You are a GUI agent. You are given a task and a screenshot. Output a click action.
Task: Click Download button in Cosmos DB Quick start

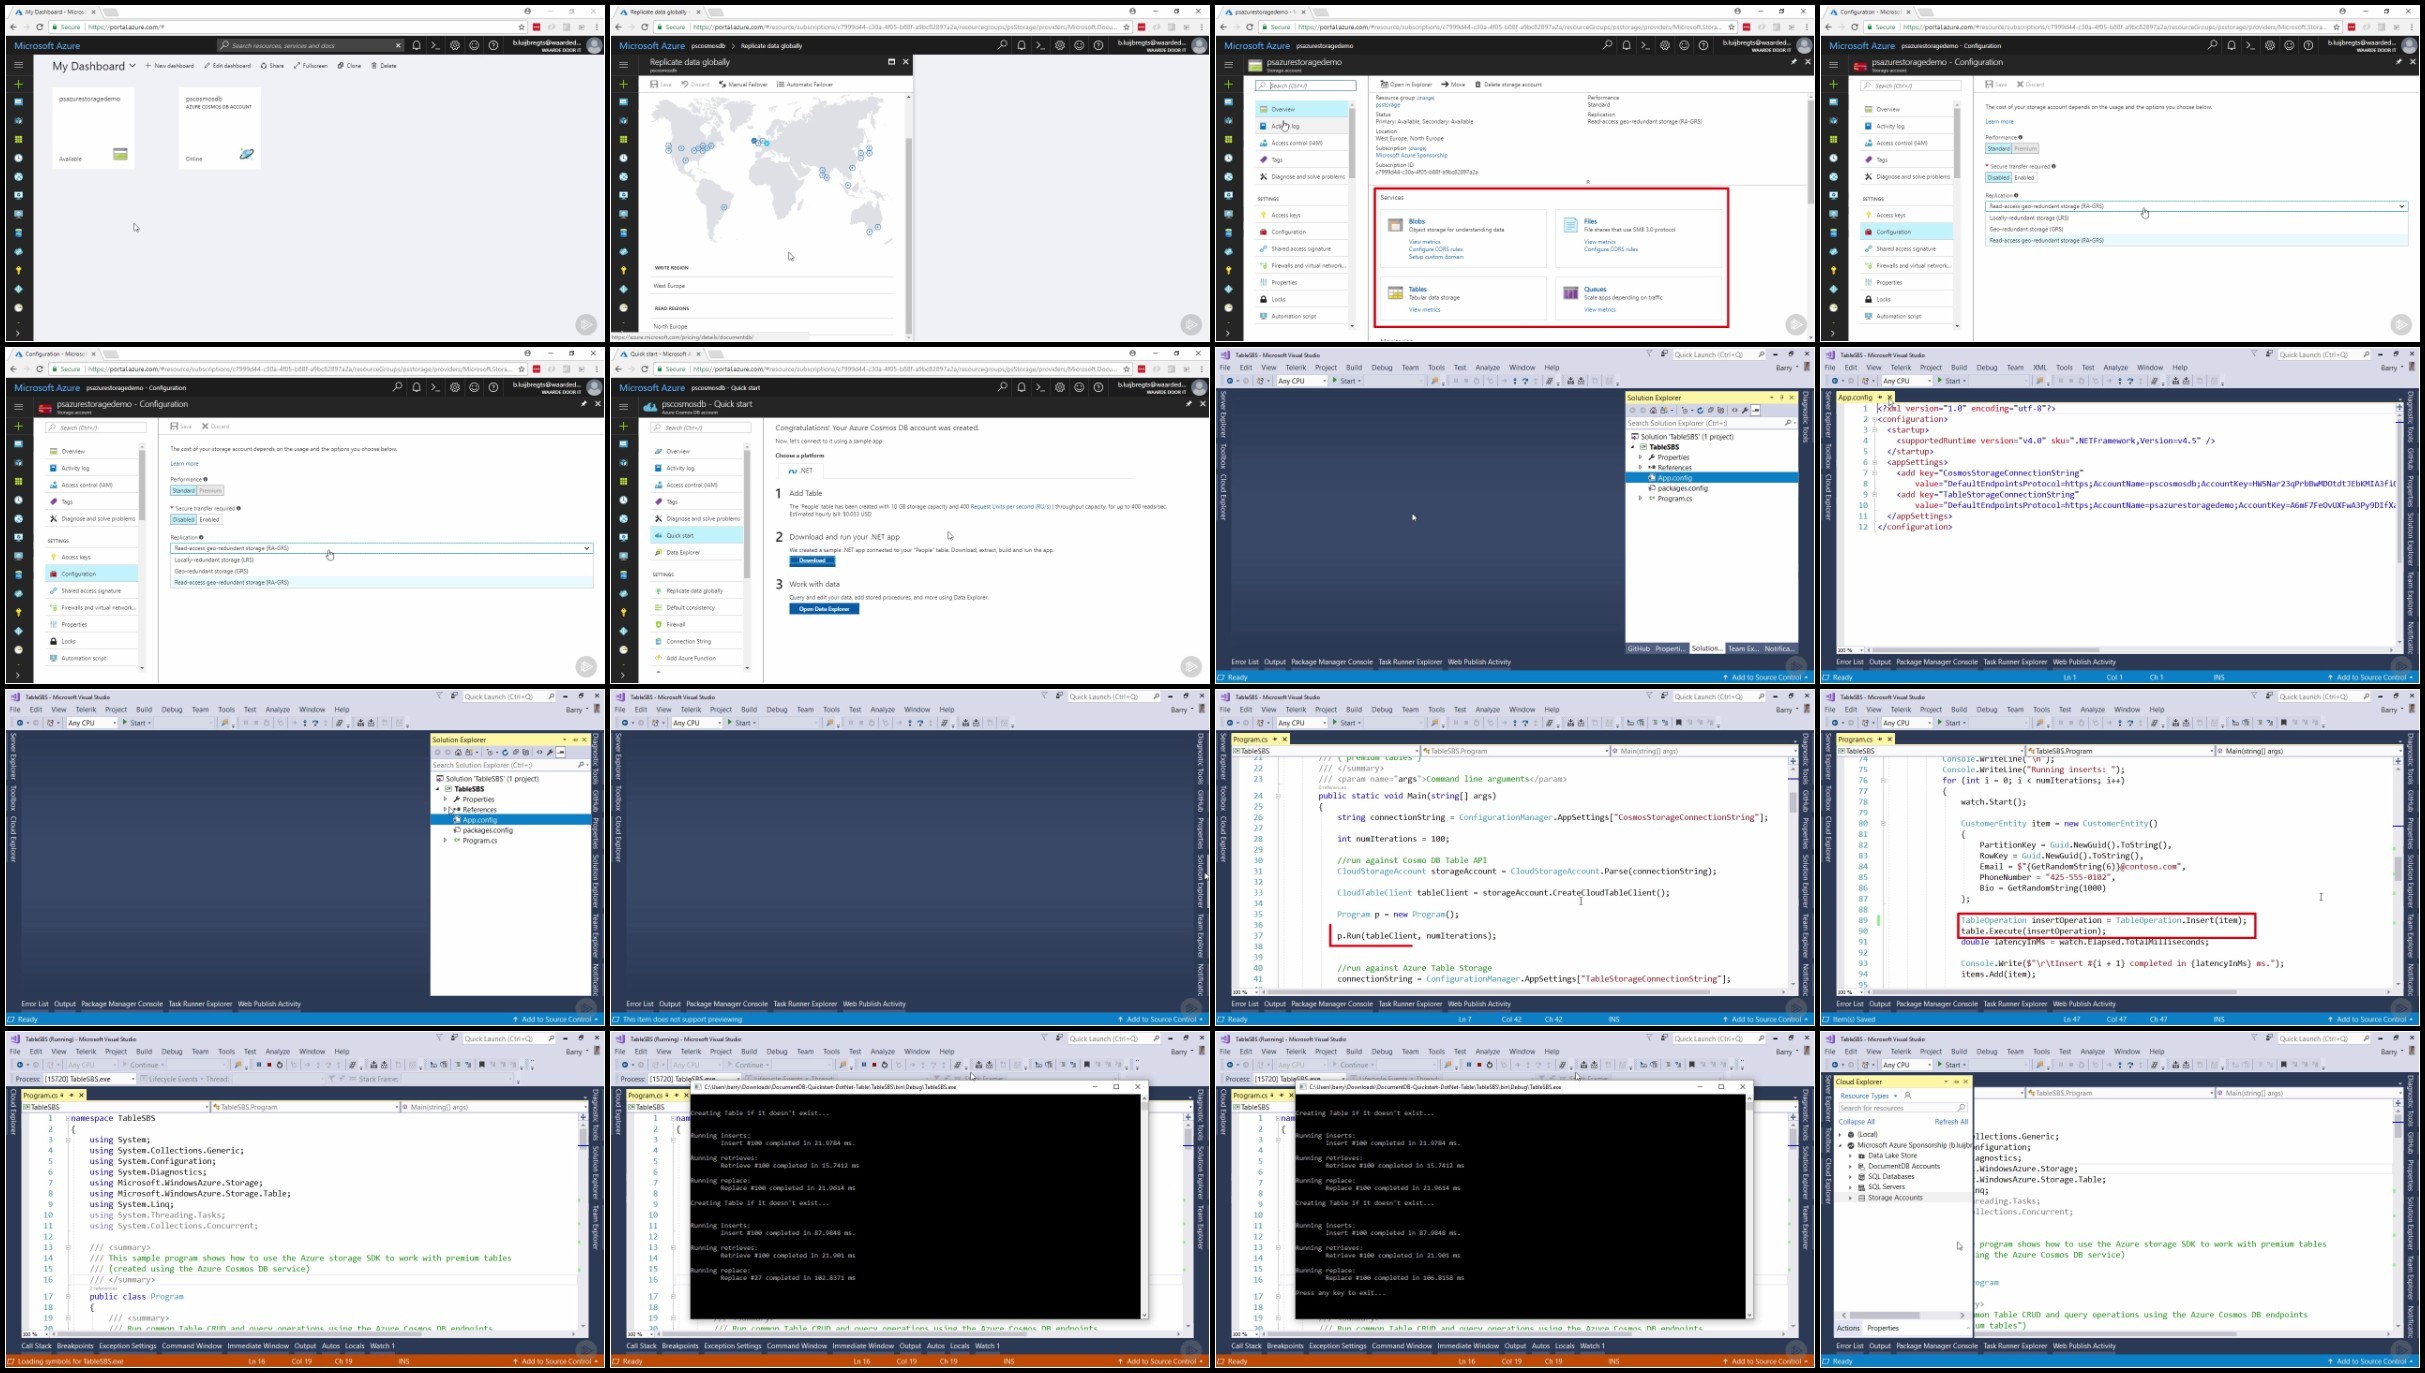click(812, 561)
